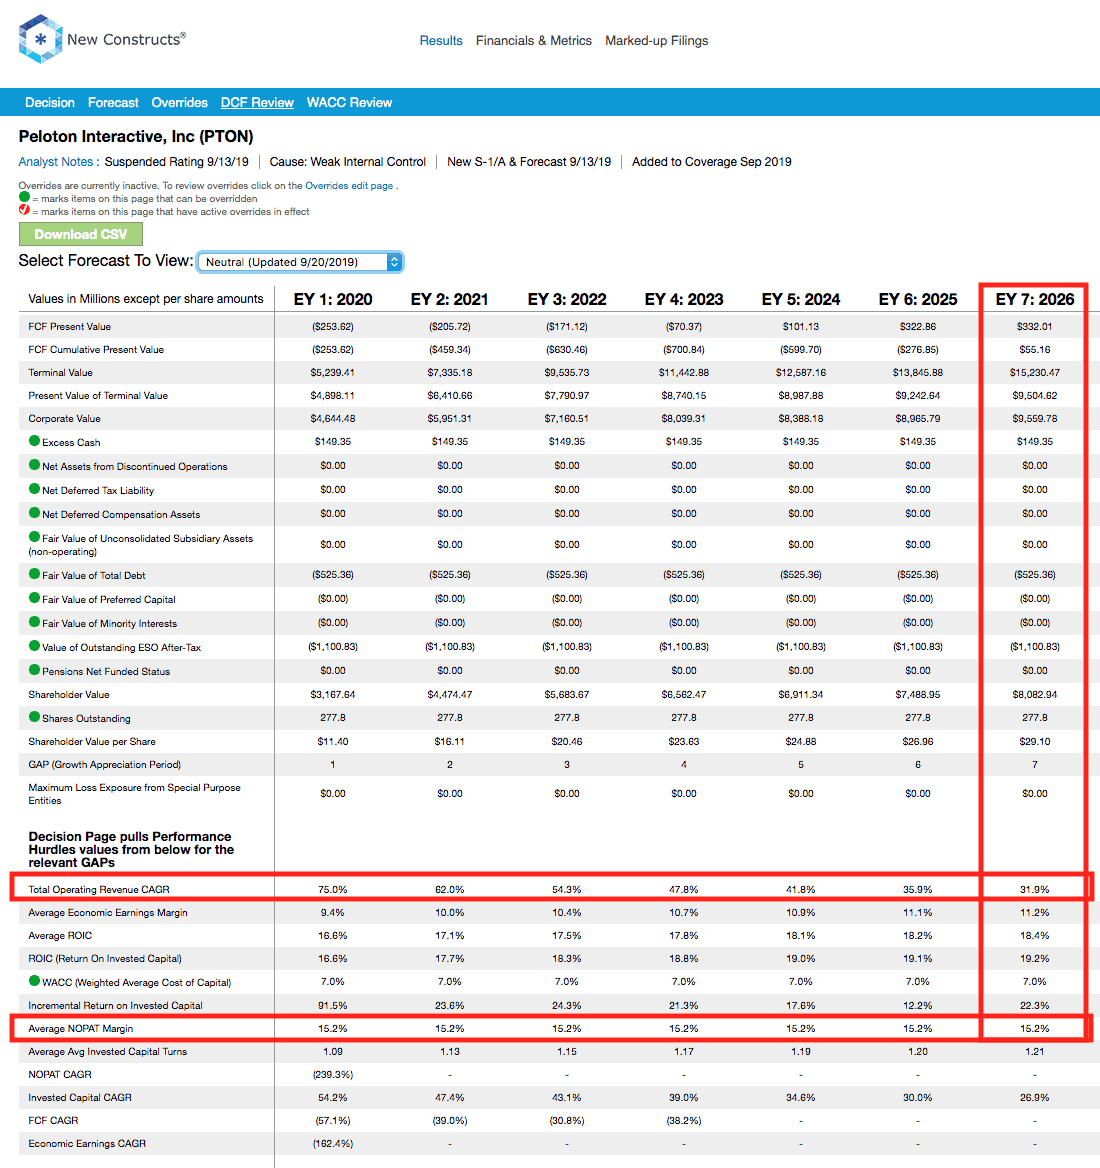This screenshot has width=1100, height=1168.
Task: Click the EY 1: 2020 column header
Action: tap(333, 299)
